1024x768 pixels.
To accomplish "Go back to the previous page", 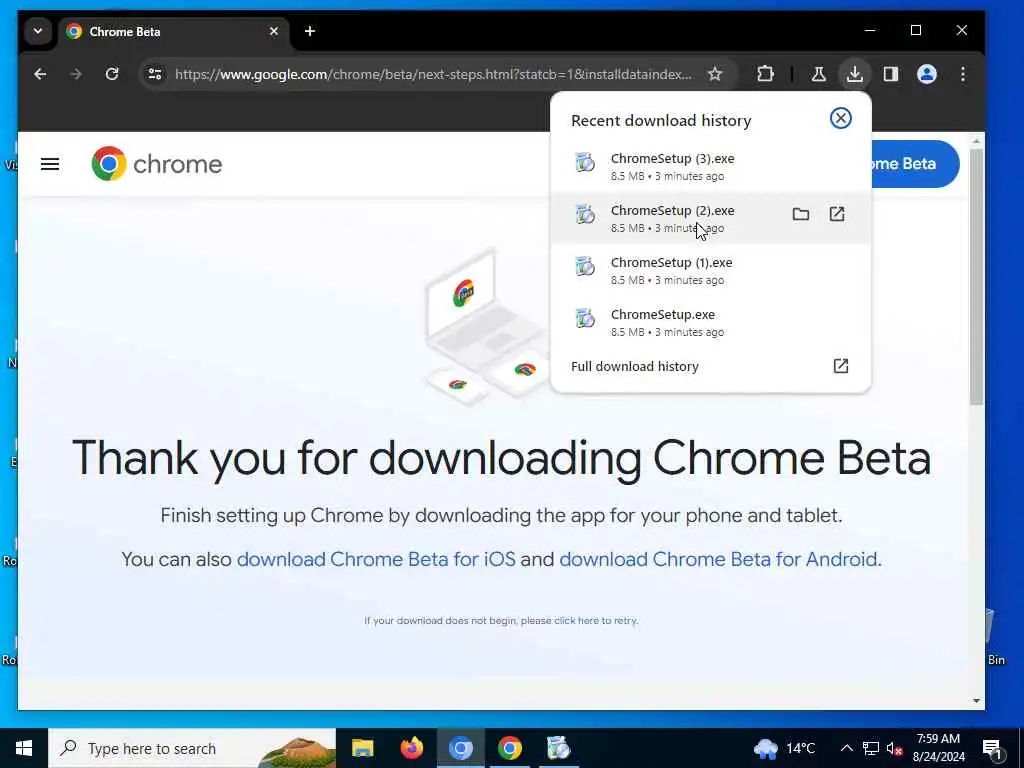I will click(40, 74).
